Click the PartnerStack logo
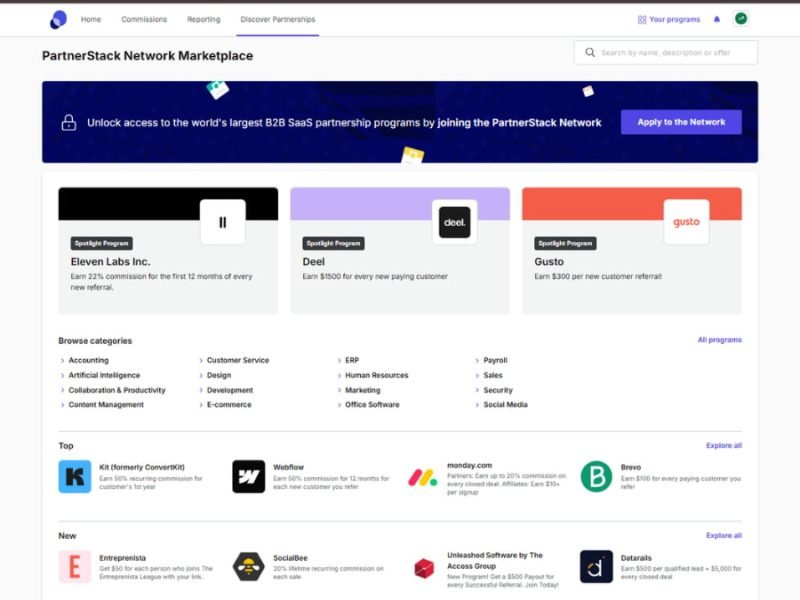 coord(58,19)
